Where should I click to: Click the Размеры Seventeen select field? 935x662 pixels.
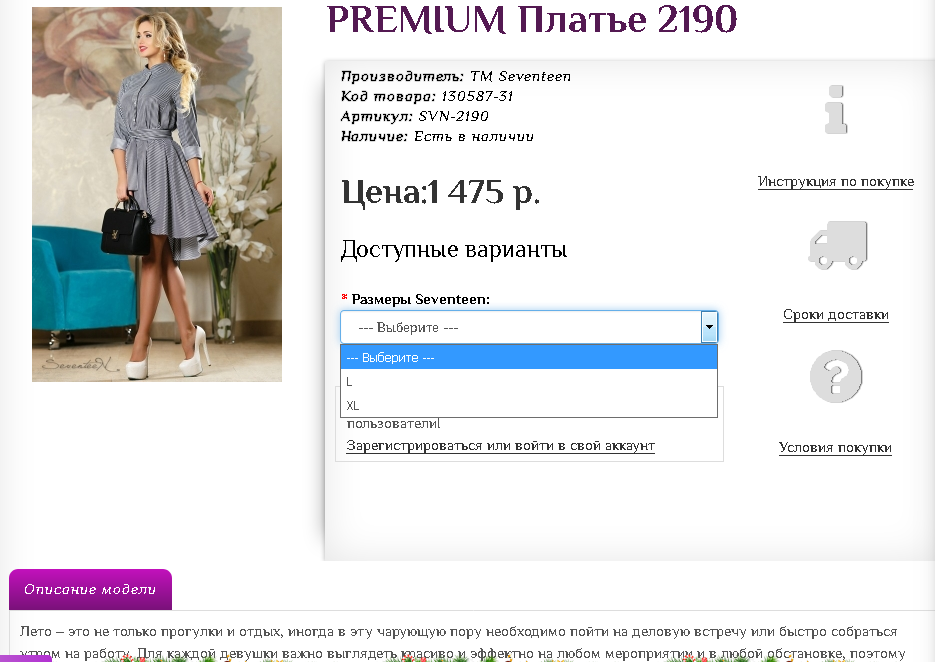tap(528, 327)
